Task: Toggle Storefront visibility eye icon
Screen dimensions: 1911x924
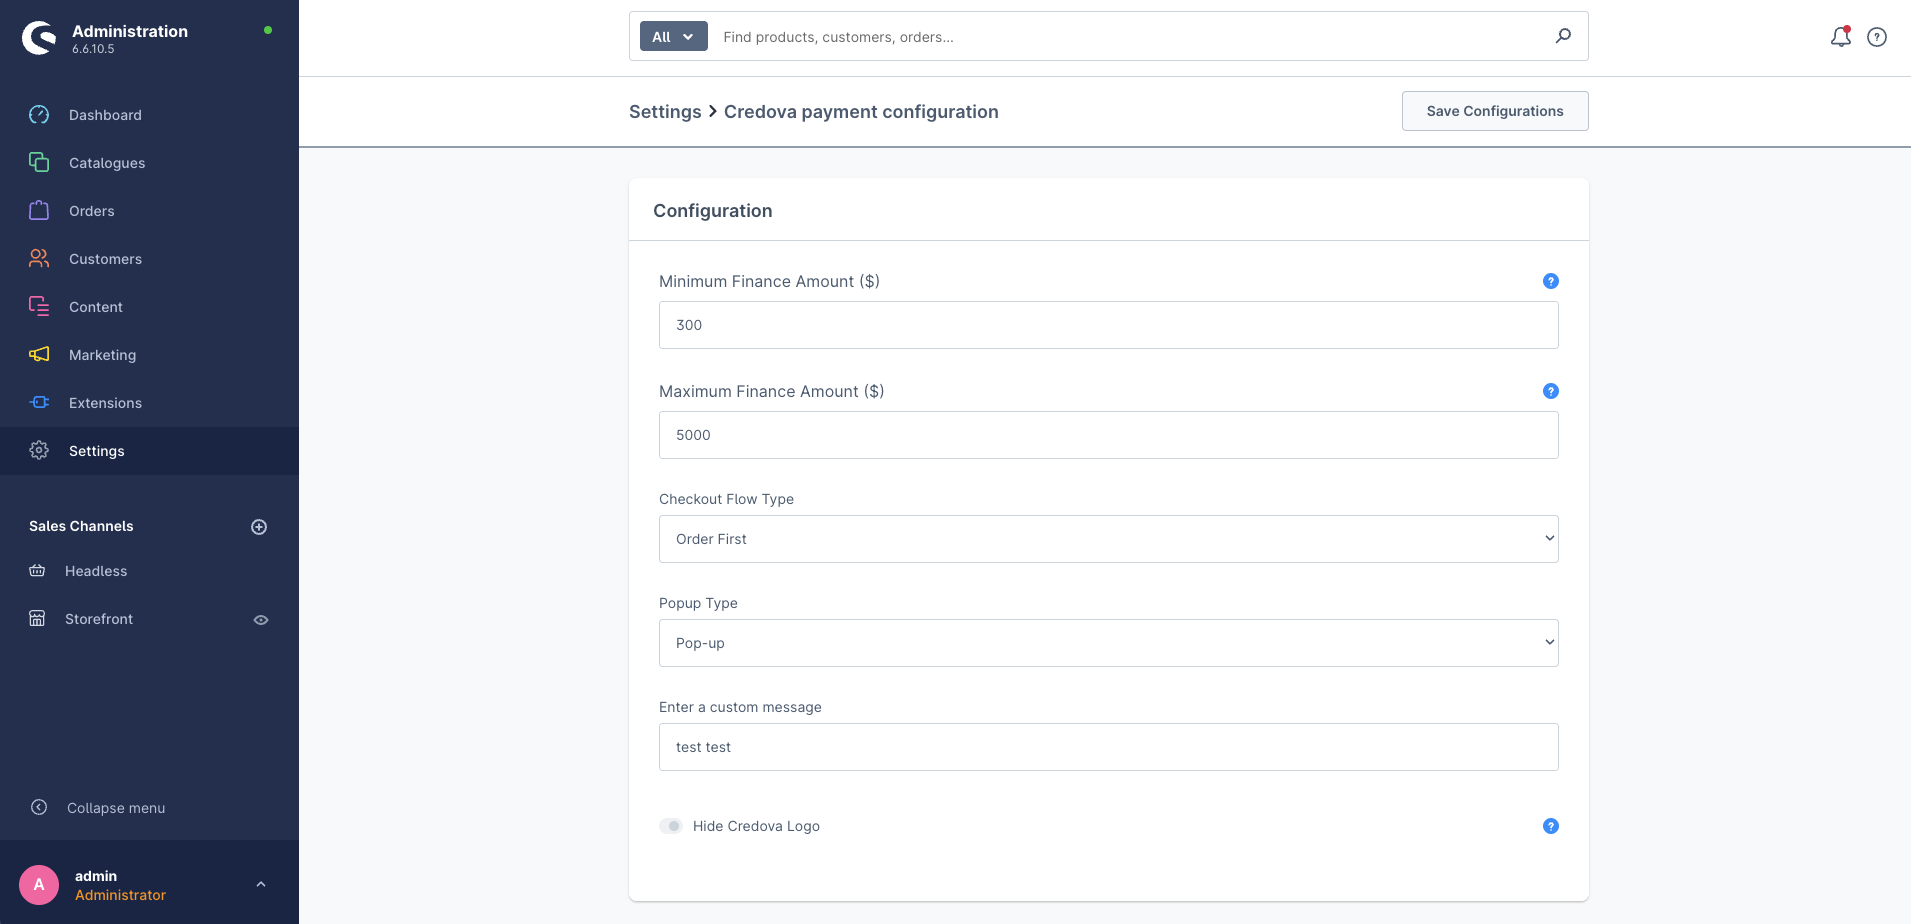Action: tap(261, 620)
